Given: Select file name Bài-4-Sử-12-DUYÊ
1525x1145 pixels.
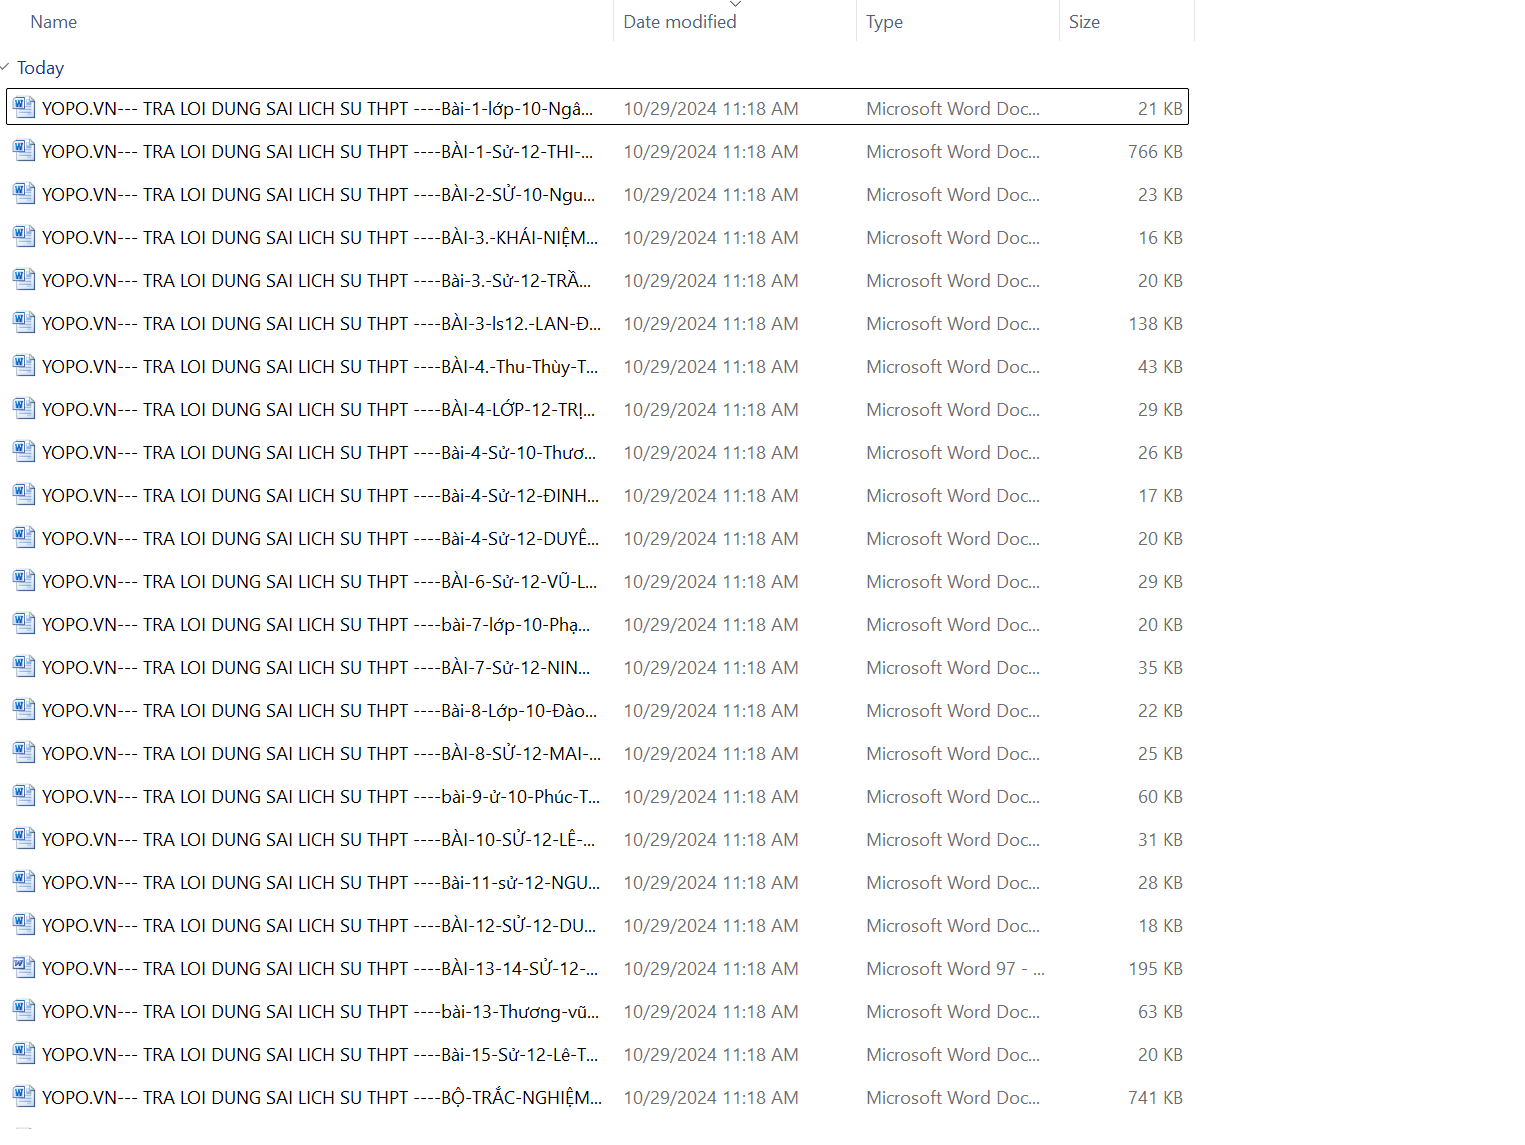Looking at the screenshot, I should point(321,538).
